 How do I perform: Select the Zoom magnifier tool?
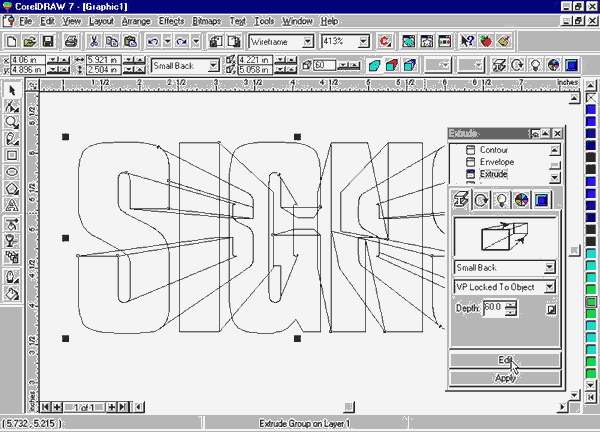point(12,123)
